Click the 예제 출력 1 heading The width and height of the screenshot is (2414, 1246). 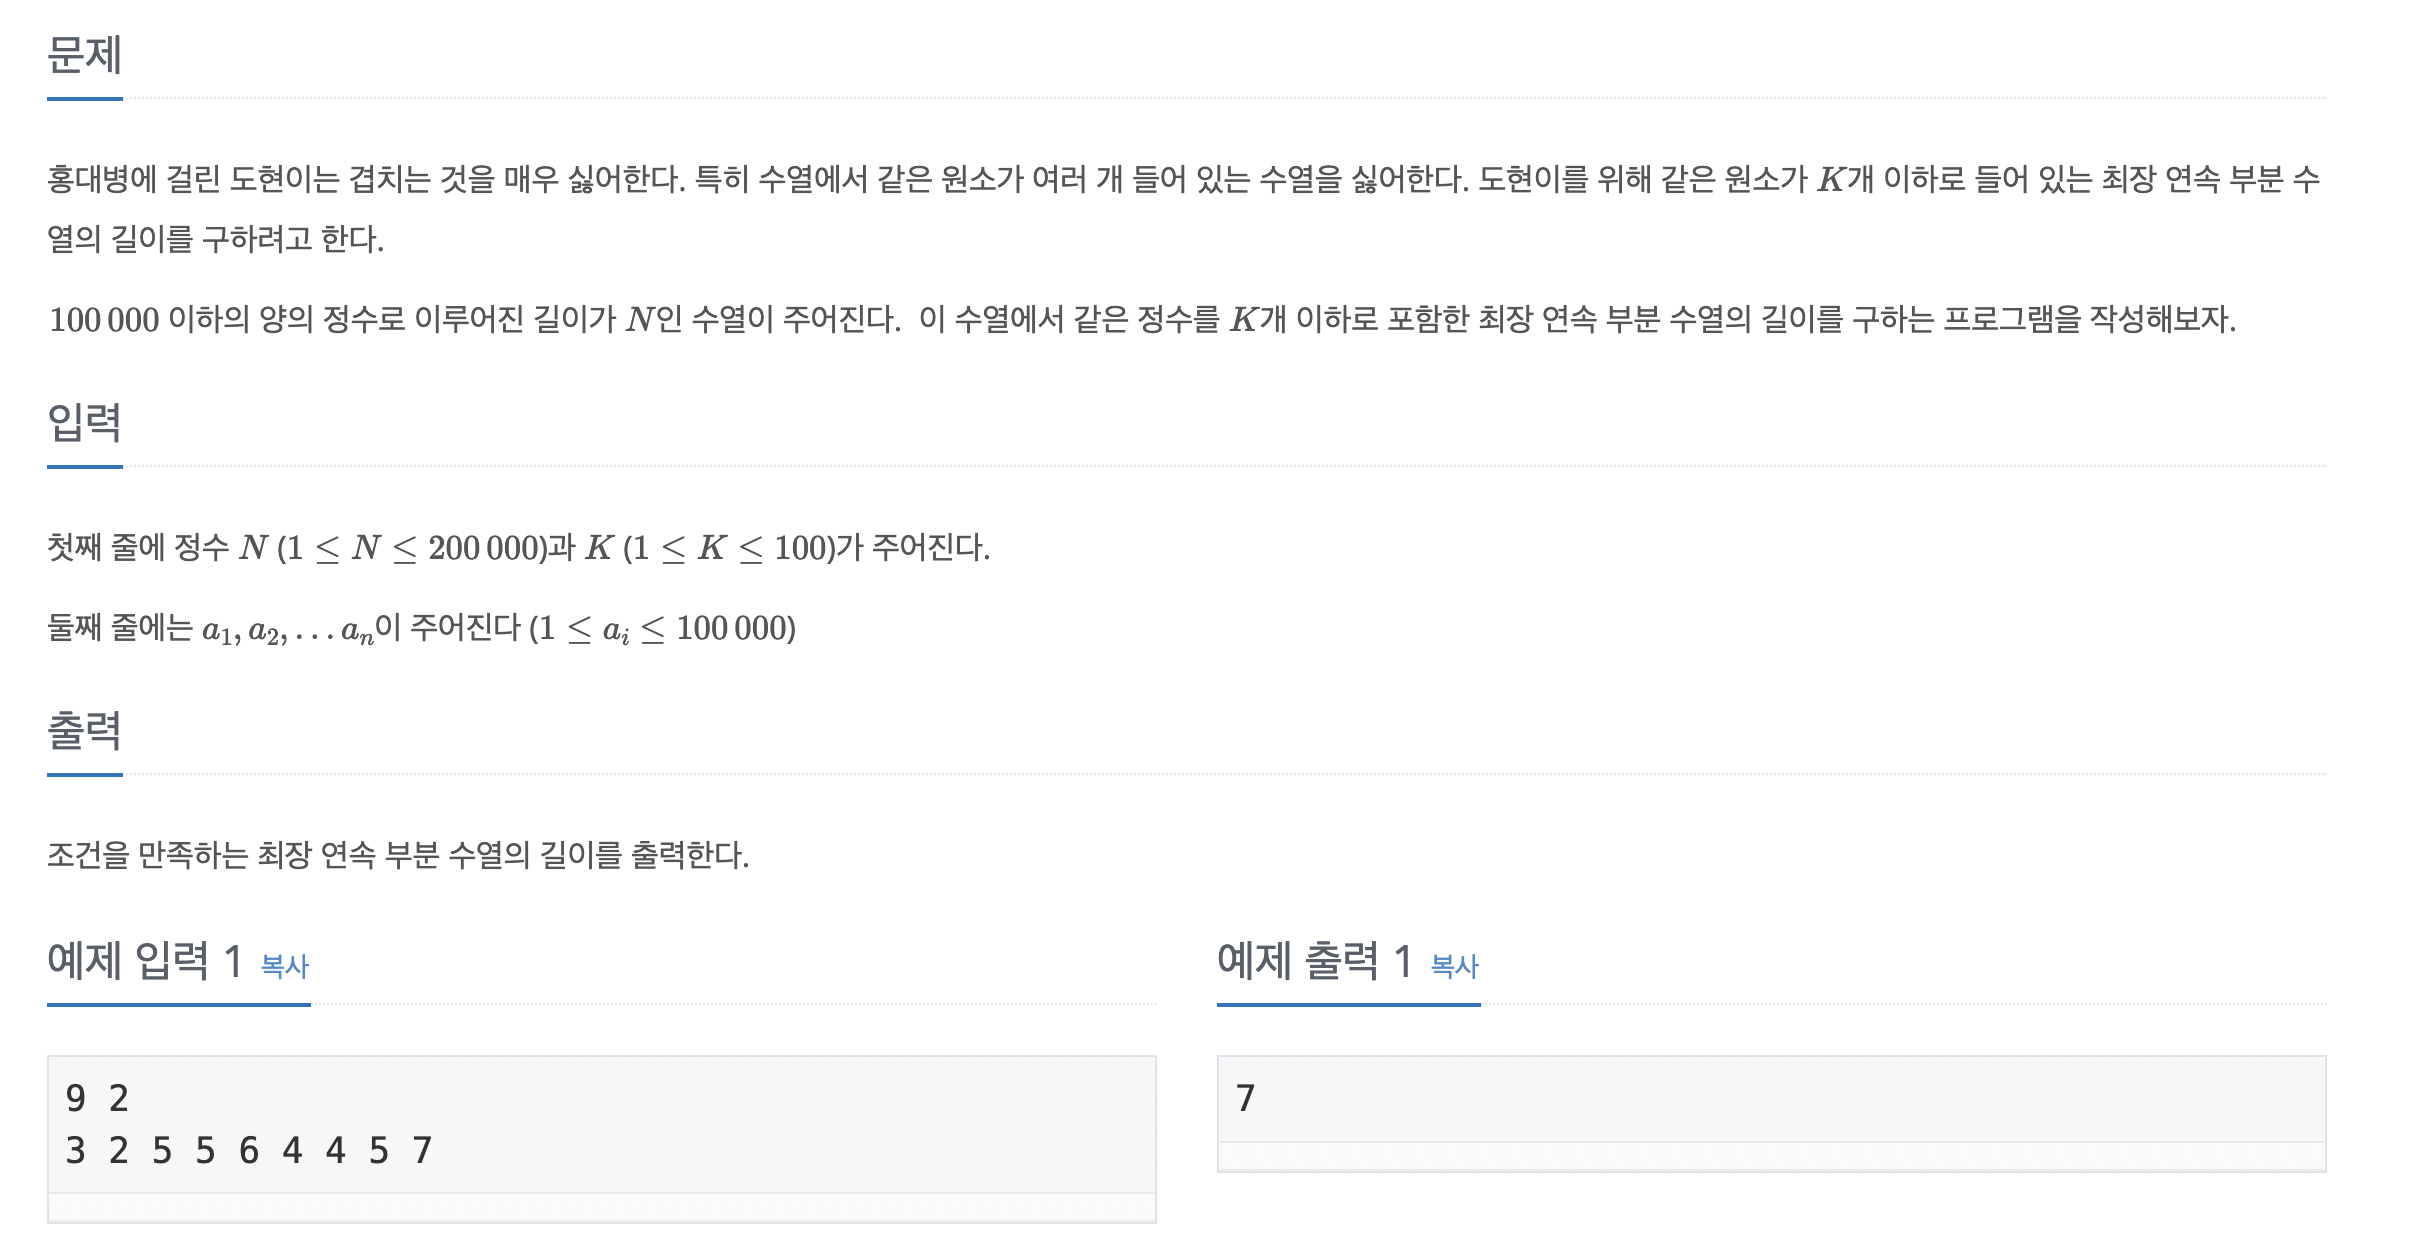[x=1312, y=962]
